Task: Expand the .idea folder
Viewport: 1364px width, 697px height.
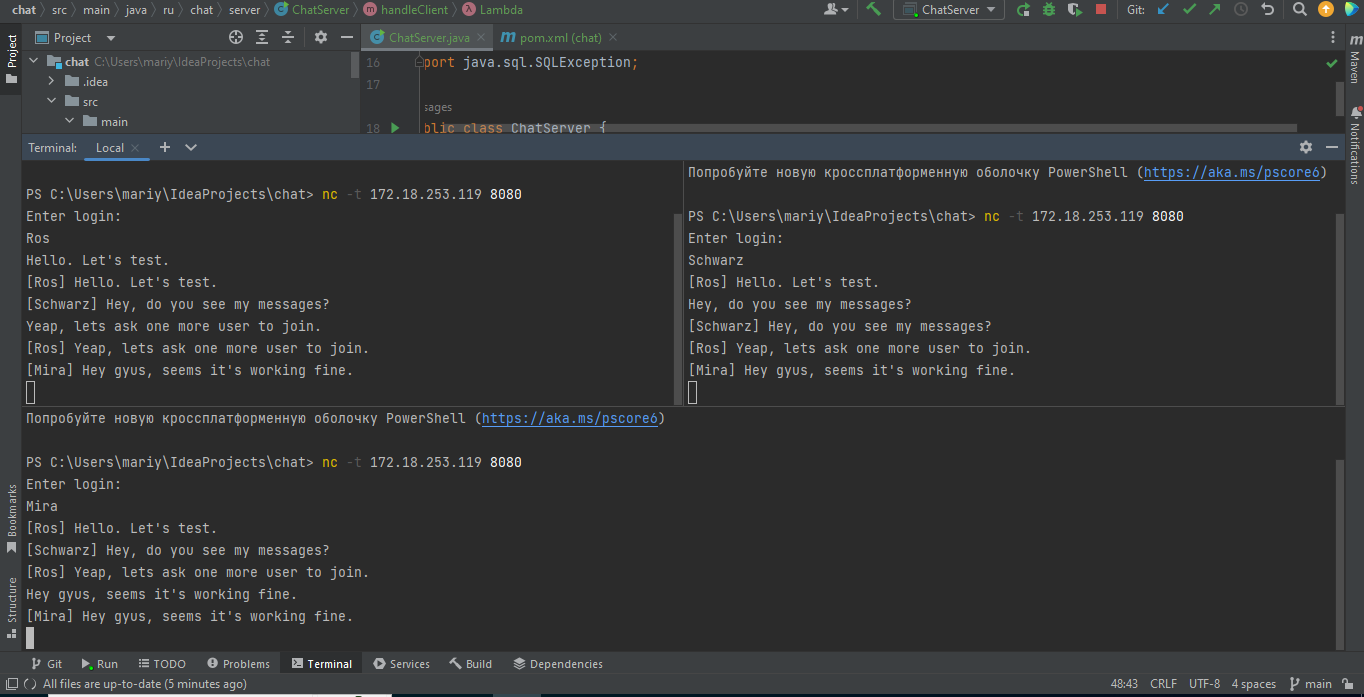Action: [52, 81]
